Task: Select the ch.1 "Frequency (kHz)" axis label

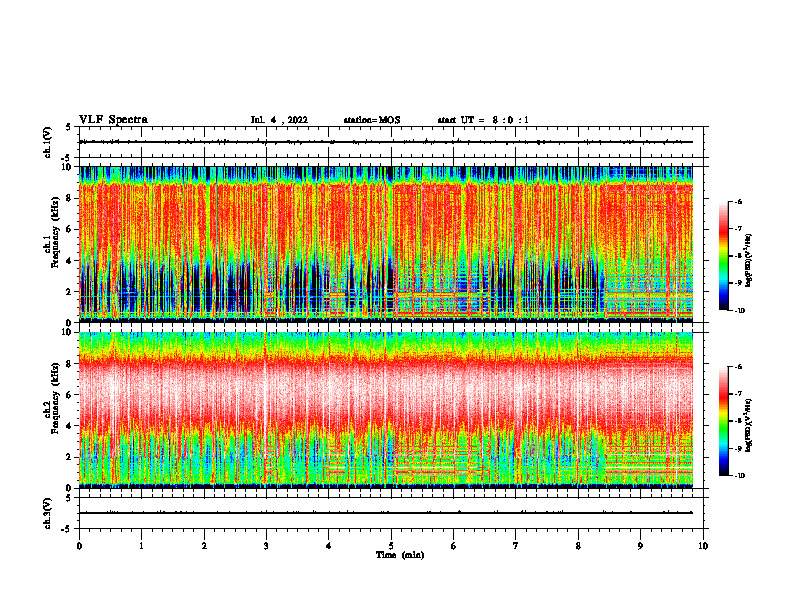Action: click(55, 232)
